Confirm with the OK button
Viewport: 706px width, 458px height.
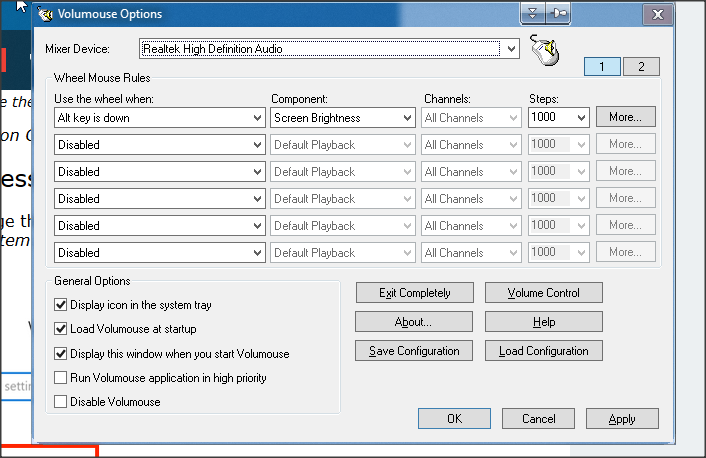[x=454, y=418]
